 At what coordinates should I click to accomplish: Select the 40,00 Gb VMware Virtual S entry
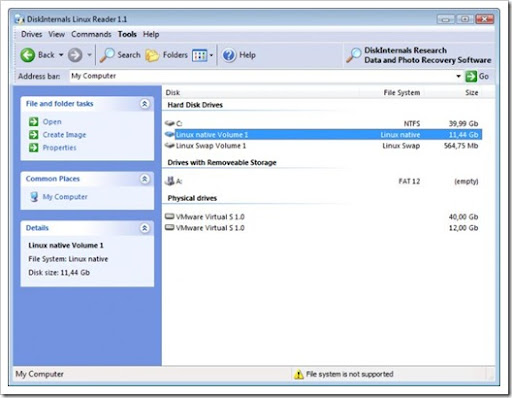(x=210, y=217)
